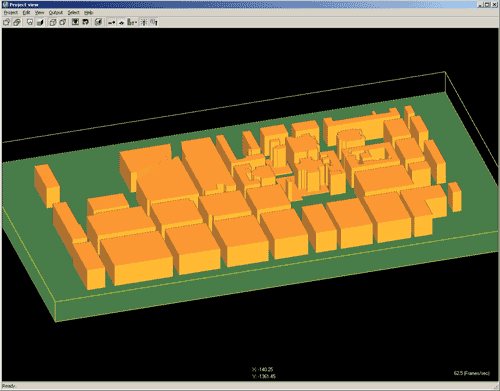Click the dark icon right of filled square
Viewport: 500px width, 391px height.
click(x=85, y=22)
